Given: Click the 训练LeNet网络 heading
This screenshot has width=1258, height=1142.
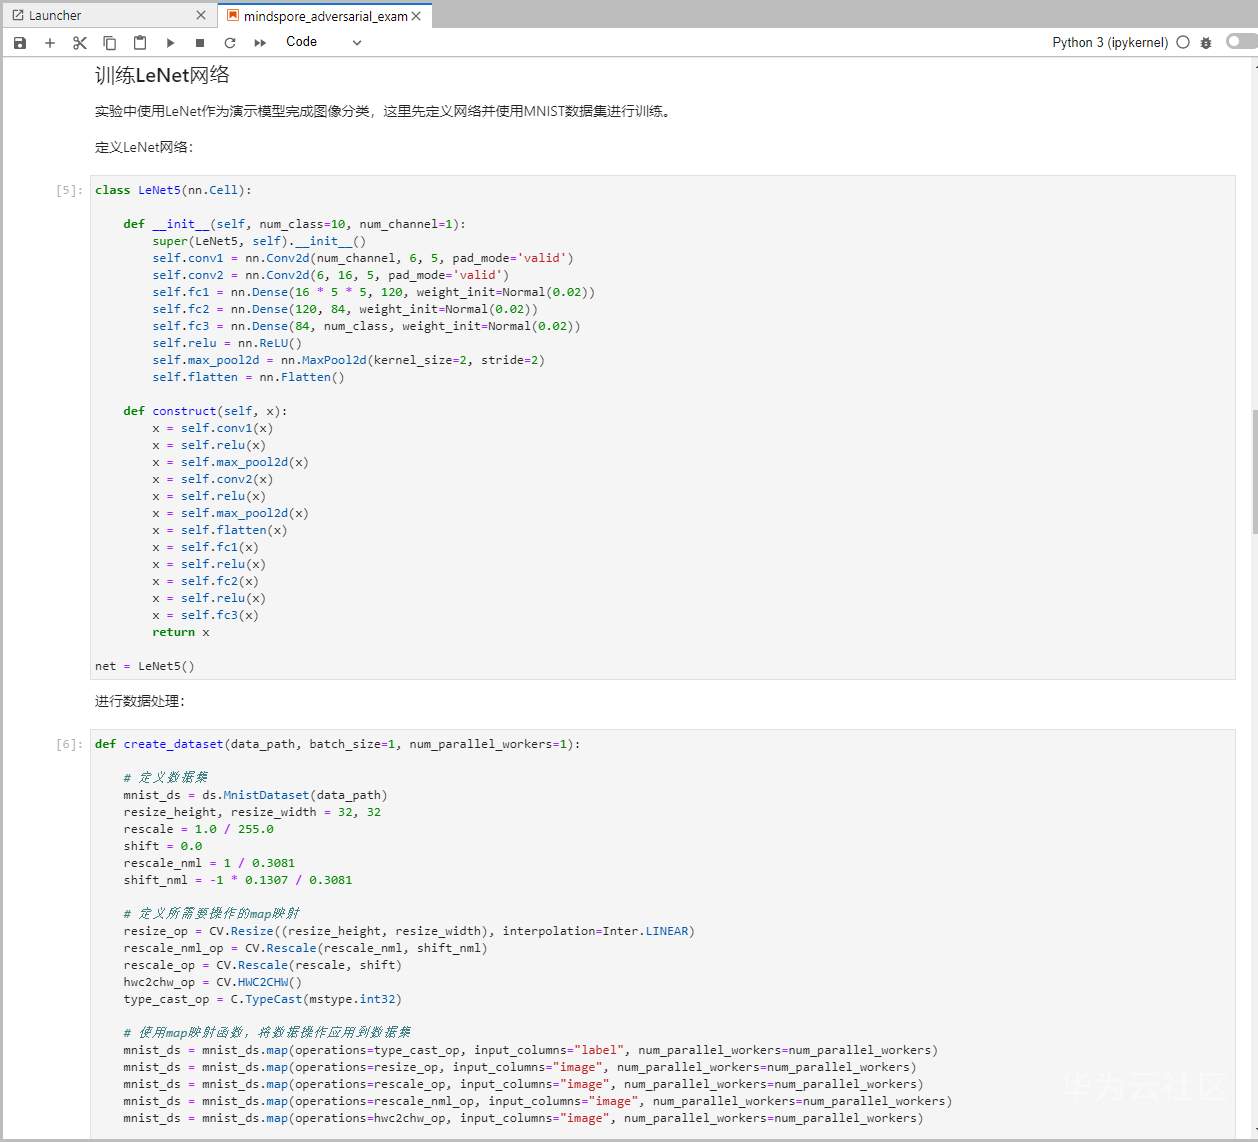Looking at the screenshot, I should pyautogui.click(x=162, y=75).
